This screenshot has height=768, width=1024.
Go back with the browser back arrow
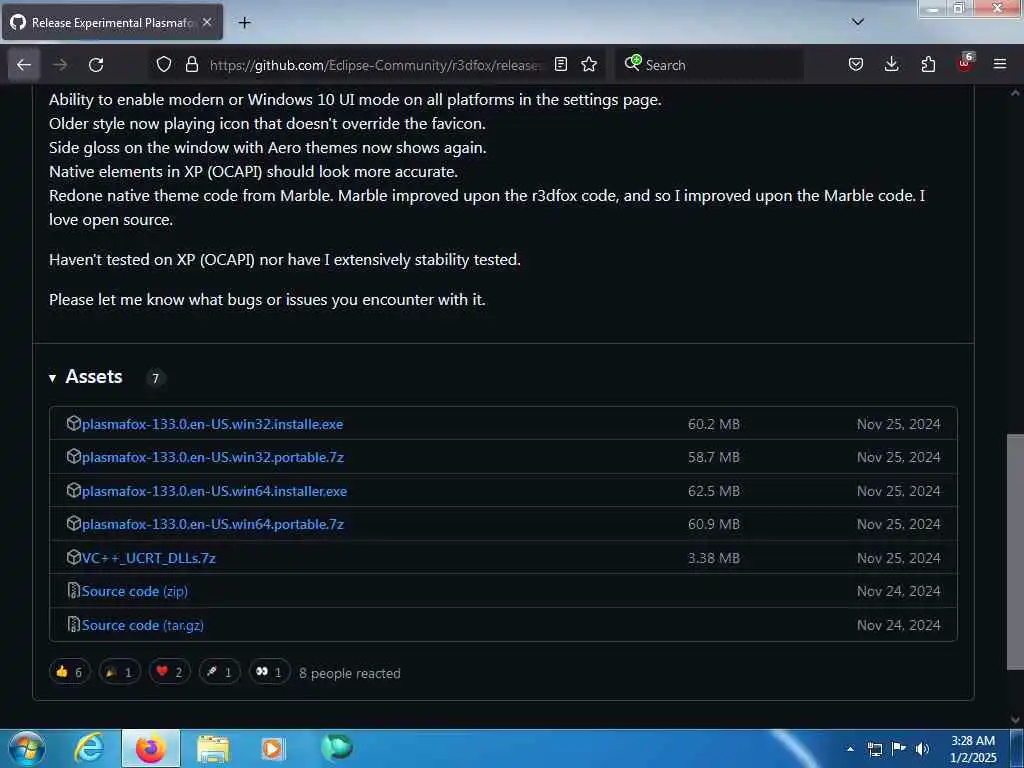[x=24, y=65]
